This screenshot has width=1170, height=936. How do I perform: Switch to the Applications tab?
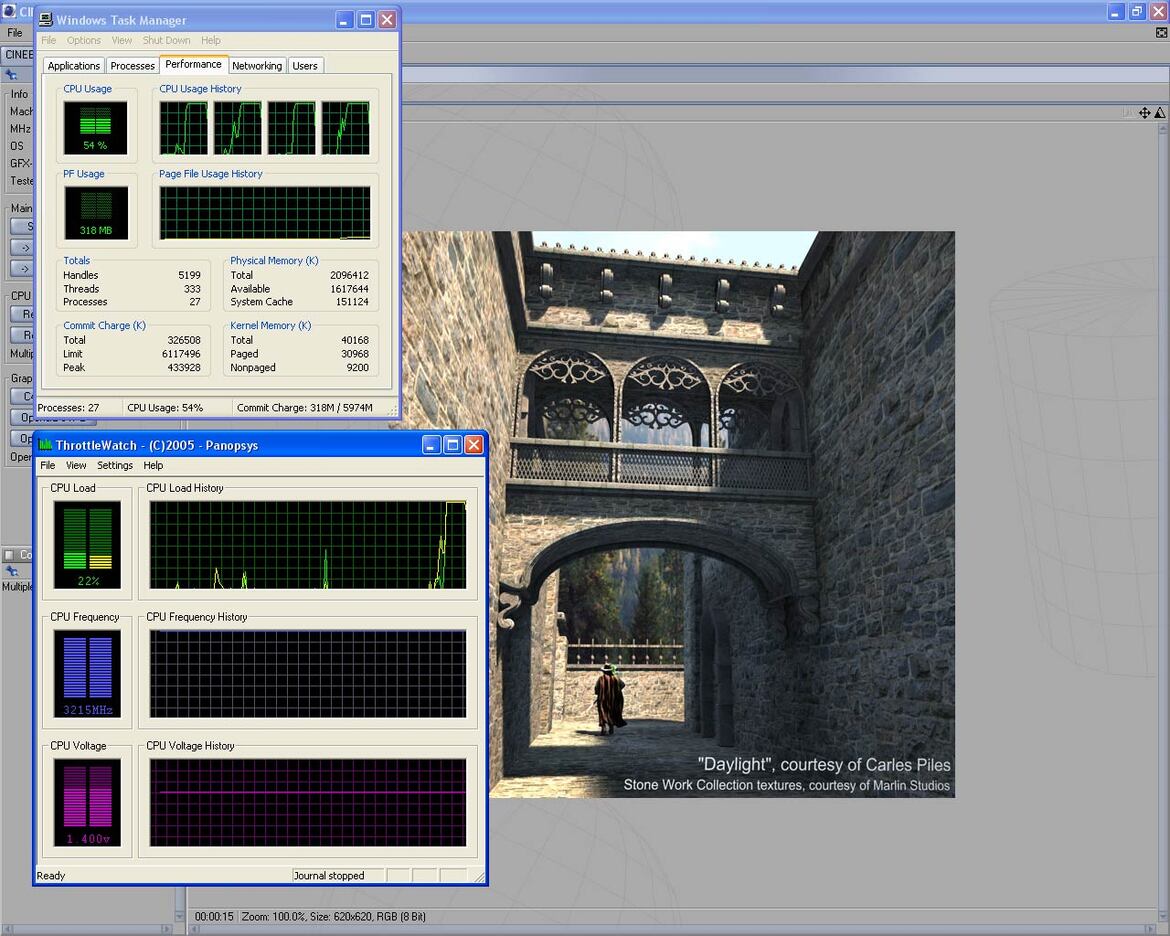(73, 65)
